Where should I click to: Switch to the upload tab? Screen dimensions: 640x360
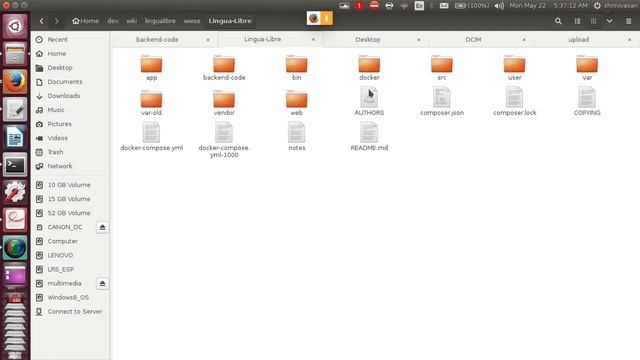pos(579,40)
